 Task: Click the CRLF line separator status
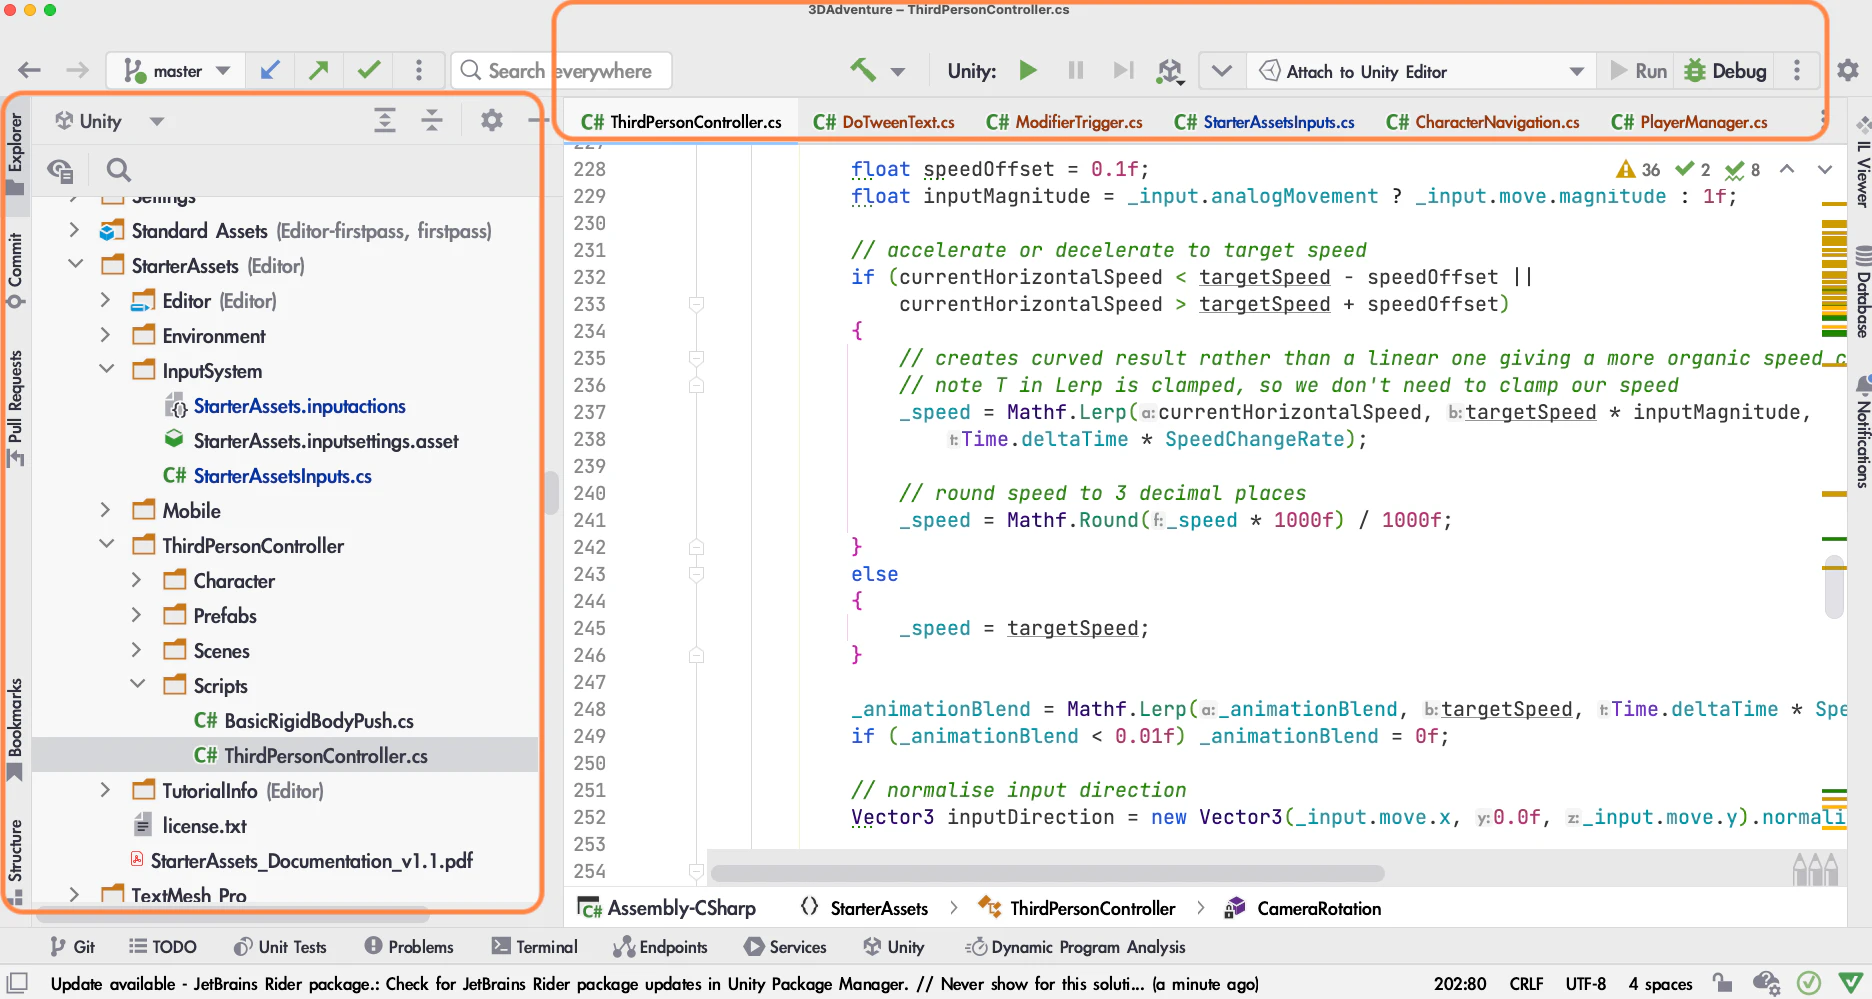(1526, 984)
